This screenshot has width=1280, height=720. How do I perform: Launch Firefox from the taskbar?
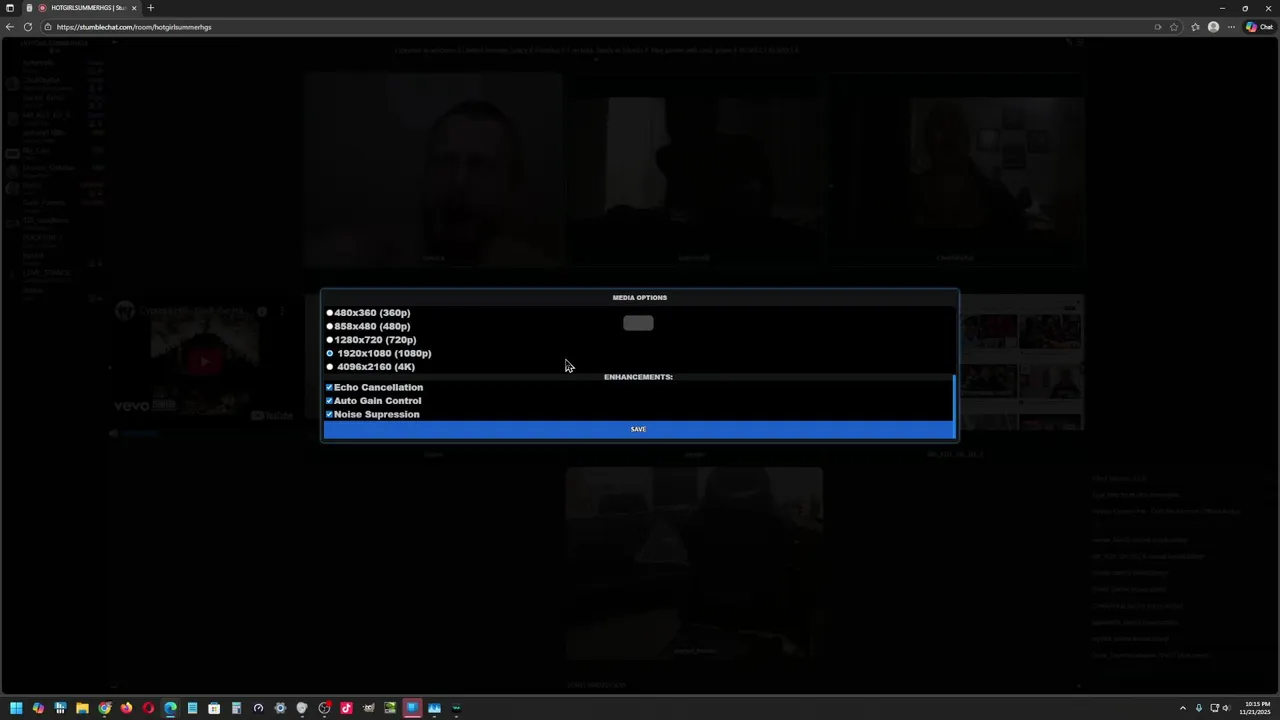126,708
